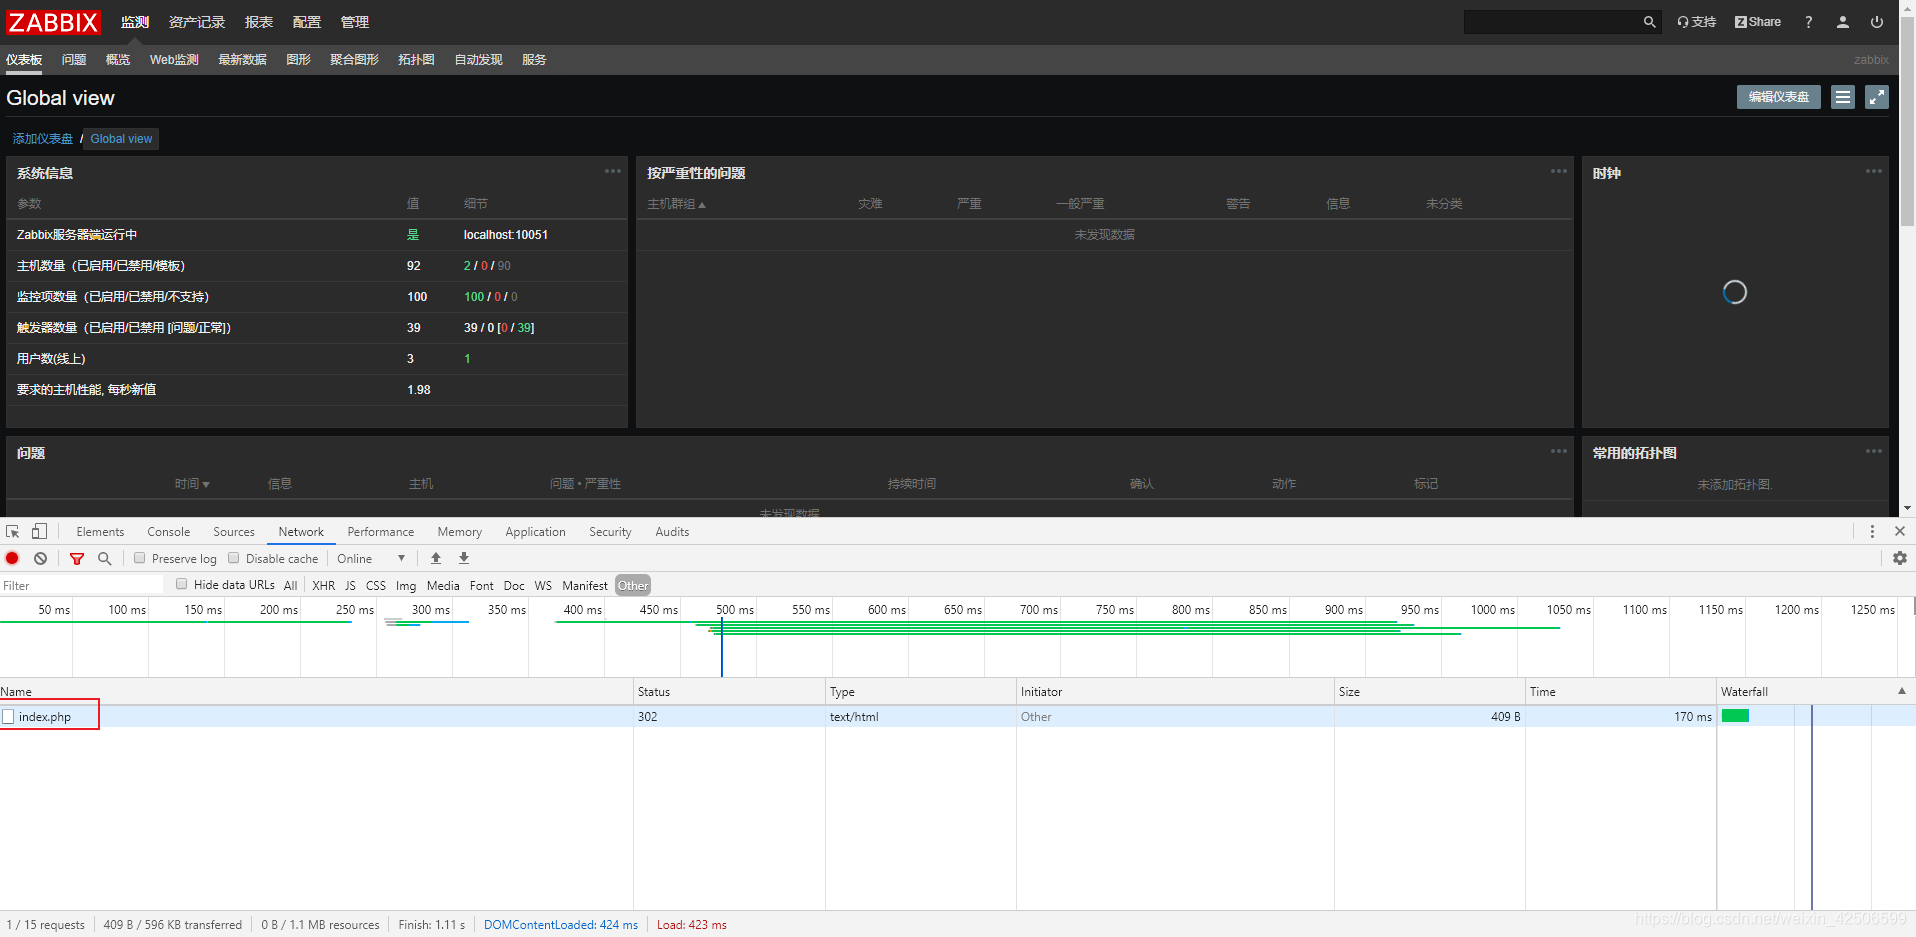1916x937 pixels.
Task: Click the 编辑仪表盘 edit dashboard button
Action: click(x=1779, y=97)
